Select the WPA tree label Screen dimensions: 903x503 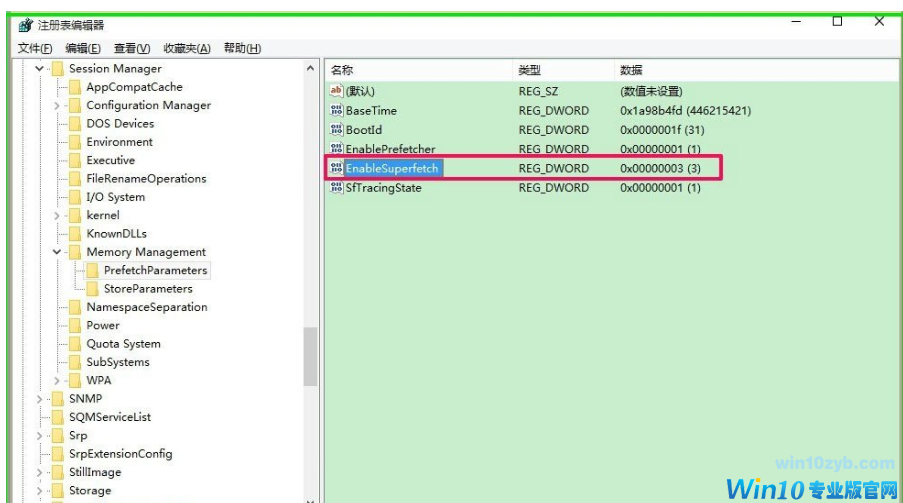(98, 380)
